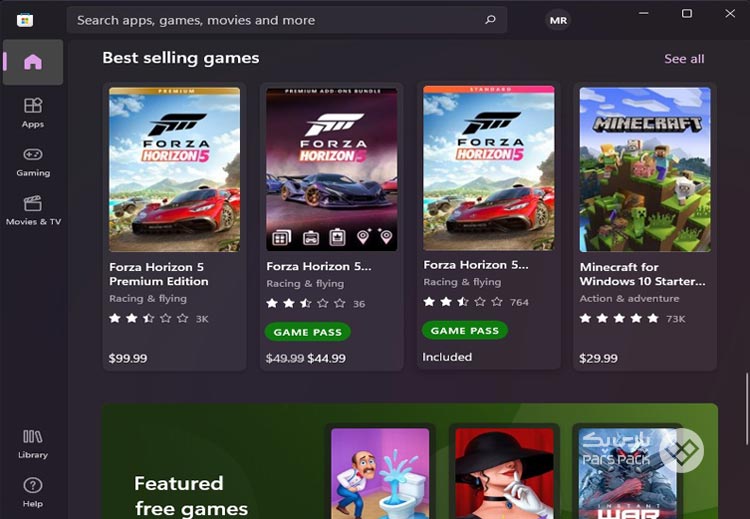
Task: Open the Movies & TV section
Action: [x=33, y=210]
